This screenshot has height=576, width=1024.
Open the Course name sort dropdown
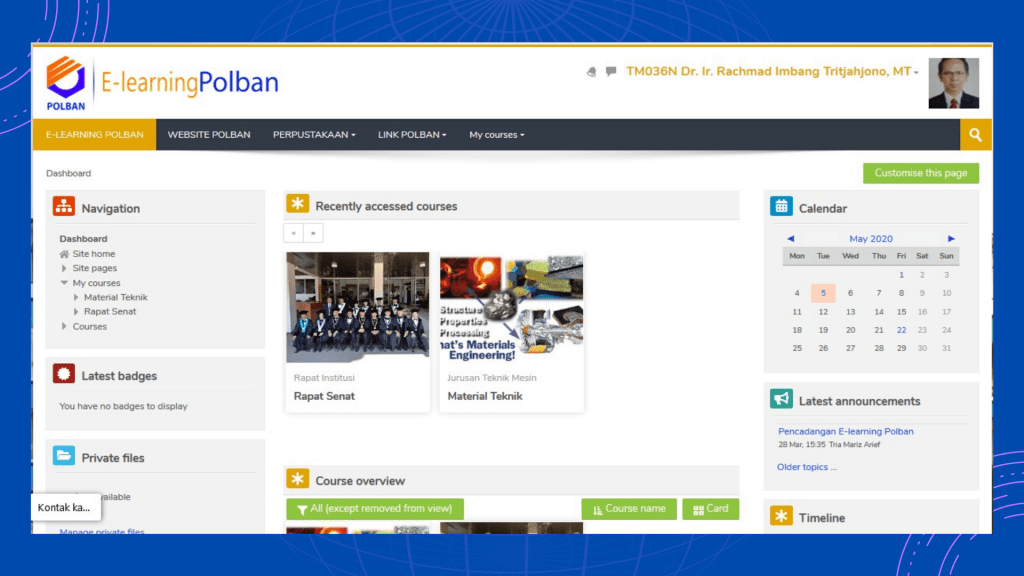(x=629, y=509)
